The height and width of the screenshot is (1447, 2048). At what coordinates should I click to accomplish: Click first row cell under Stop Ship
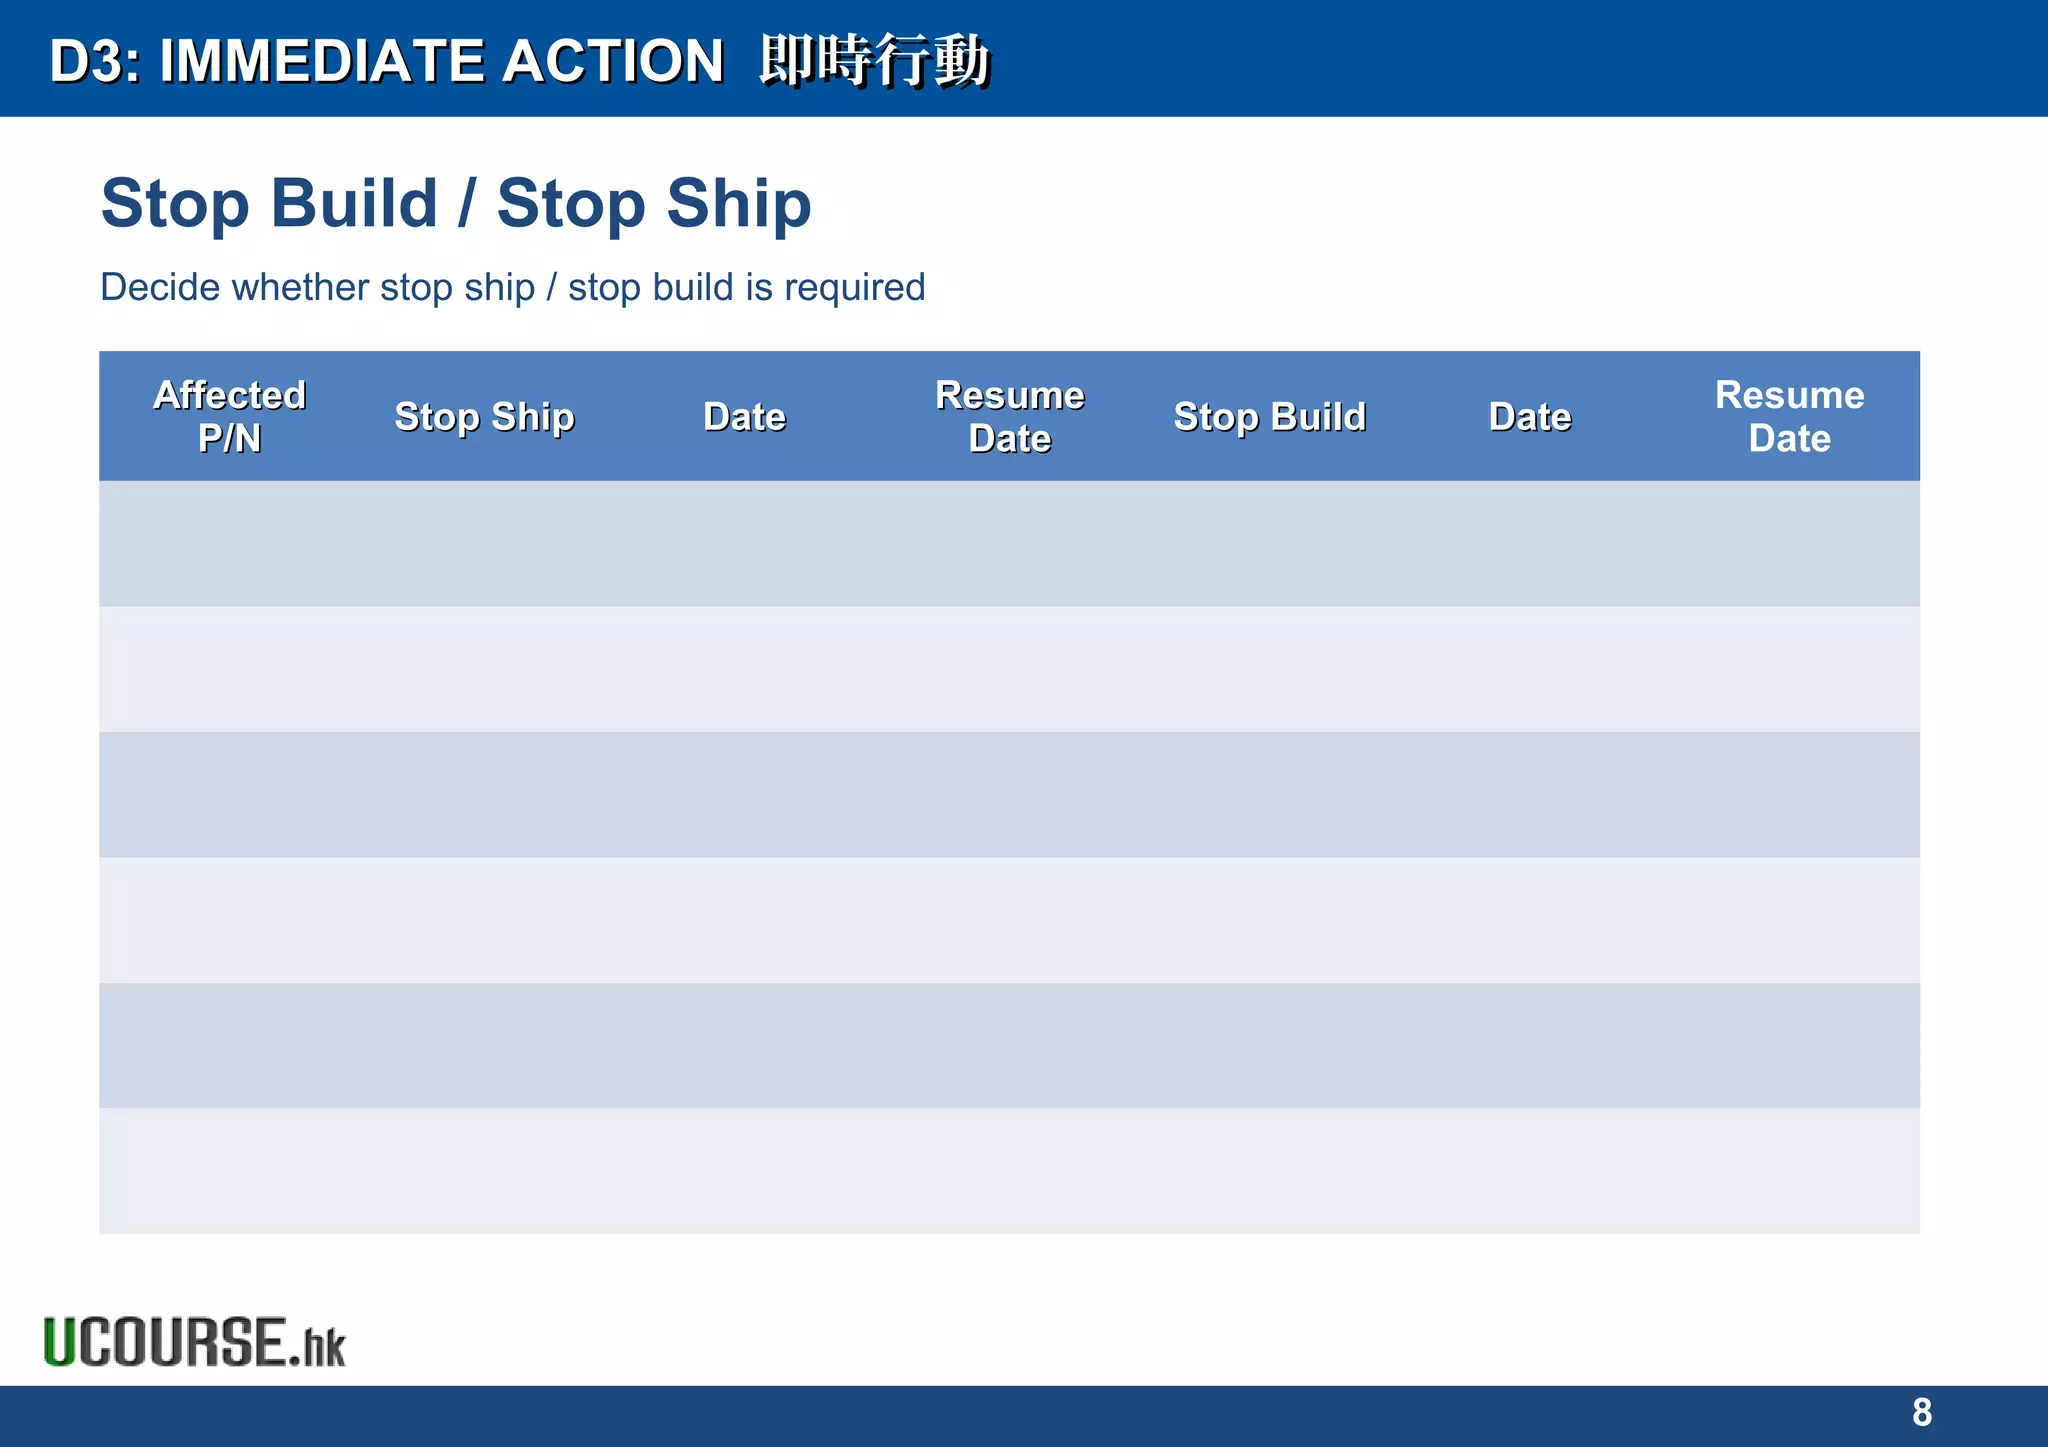tap(490, 544)
